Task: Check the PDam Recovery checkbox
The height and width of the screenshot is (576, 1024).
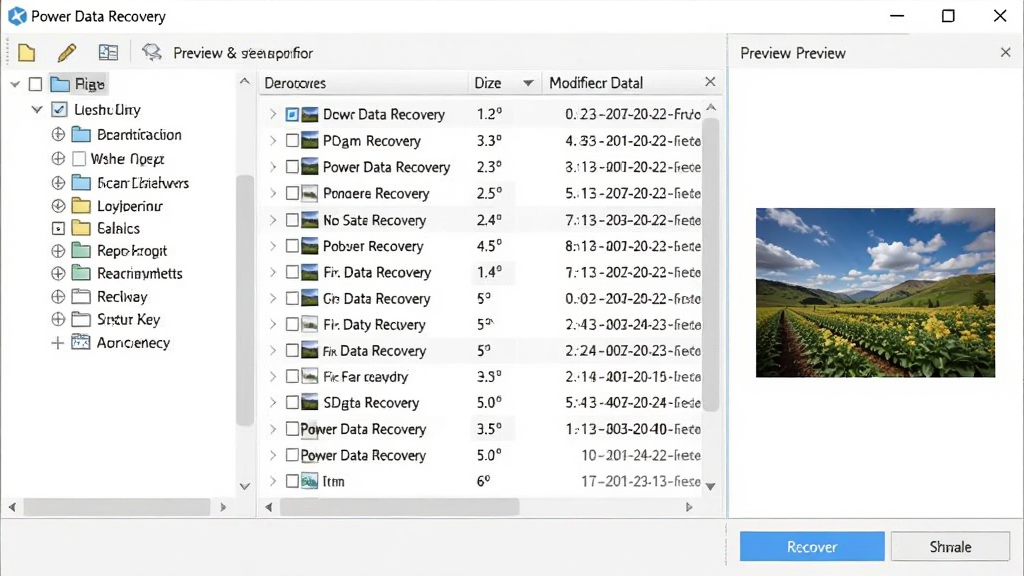Action: (x=292, y=140)
